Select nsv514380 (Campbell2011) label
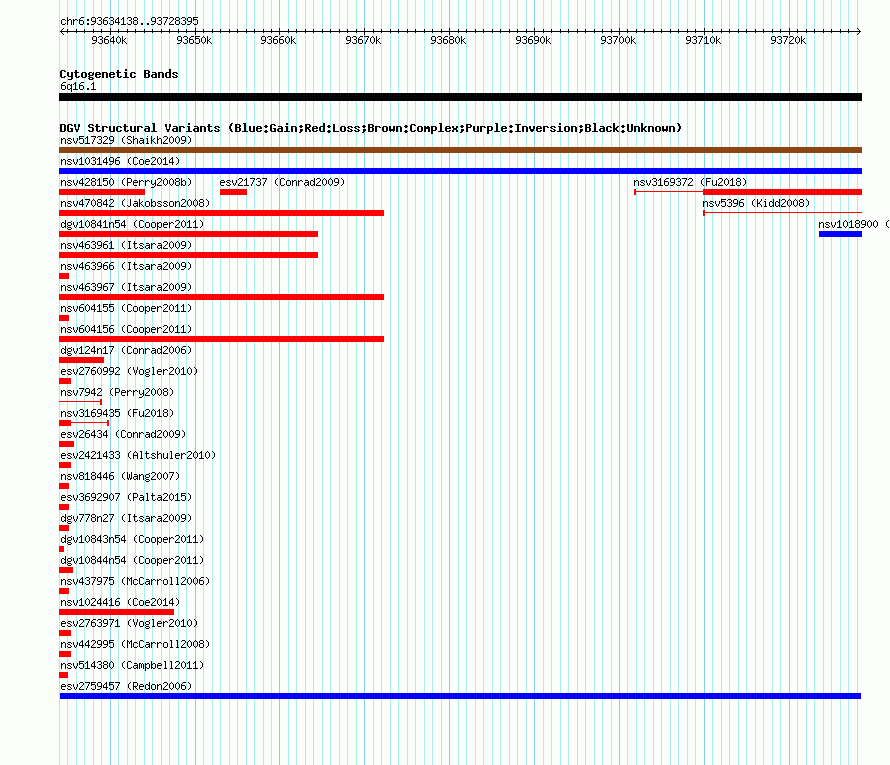Screen dimensions: 890x765 (x=132, y=665)
